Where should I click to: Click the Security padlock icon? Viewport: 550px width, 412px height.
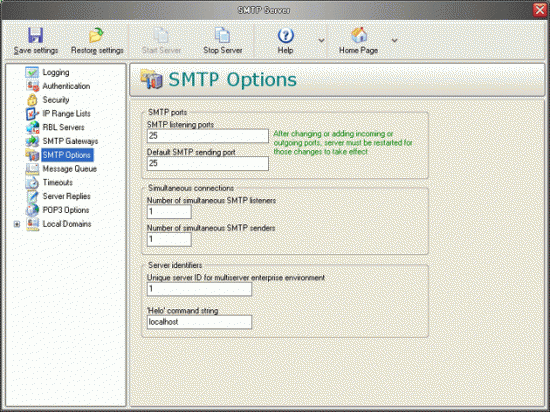32,100
